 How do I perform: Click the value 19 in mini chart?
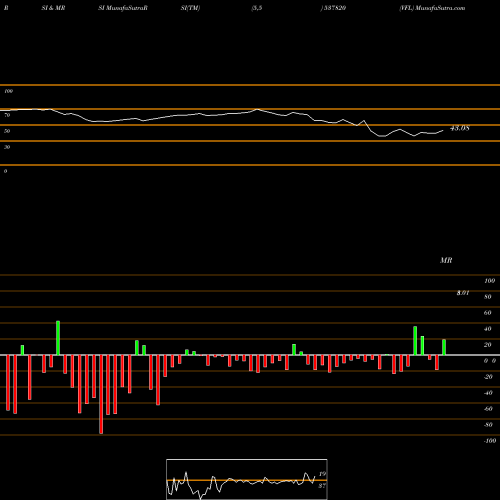pyautogui.click(x=322, y=474)
